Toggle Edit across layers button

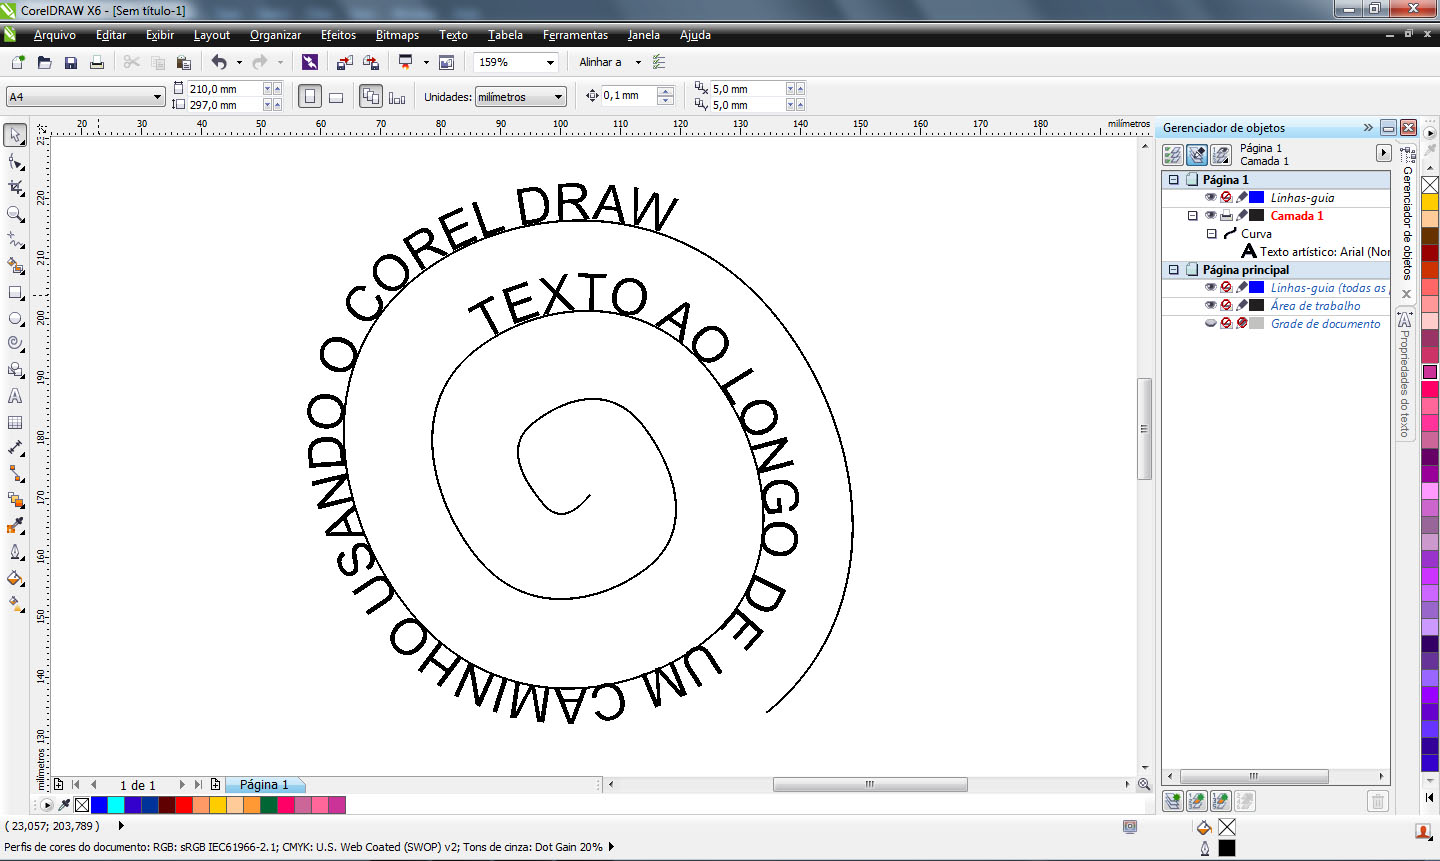[1197, 154]
